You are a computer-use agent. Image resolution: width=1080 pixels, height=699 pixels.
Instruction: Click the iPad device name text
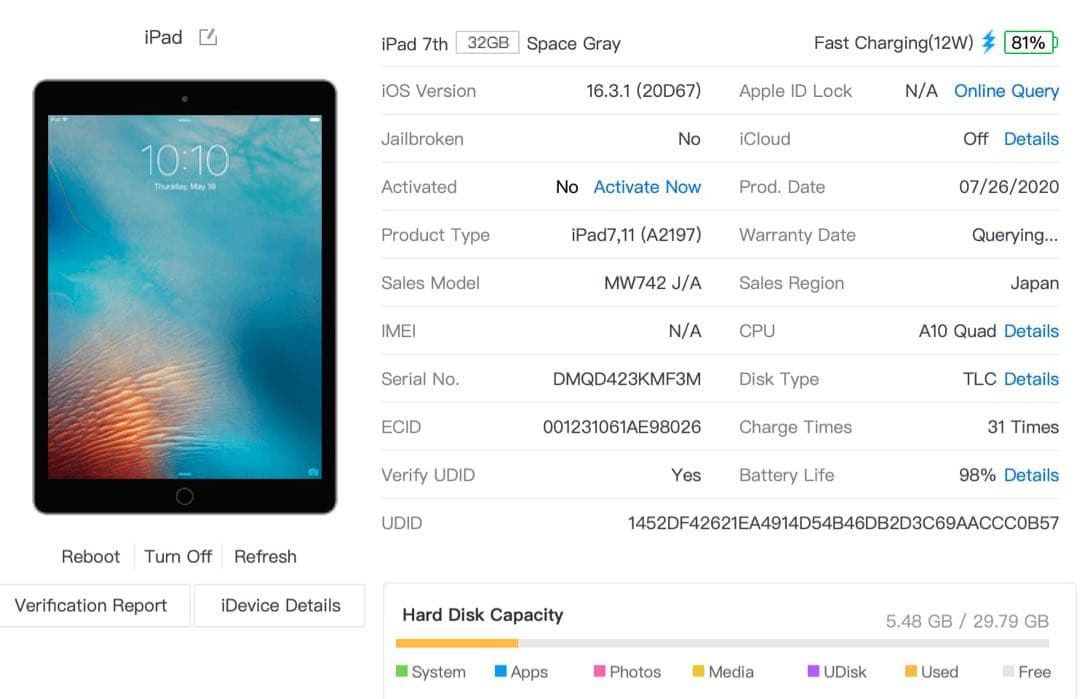coord(163,37)
